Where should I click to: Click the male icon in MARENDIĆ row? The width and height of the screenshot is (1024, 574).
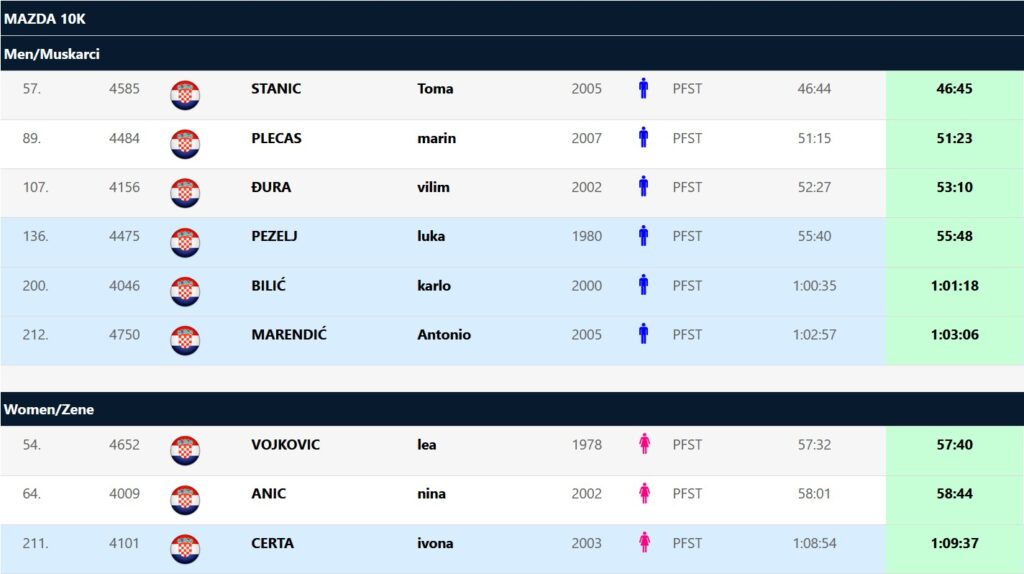643,335
